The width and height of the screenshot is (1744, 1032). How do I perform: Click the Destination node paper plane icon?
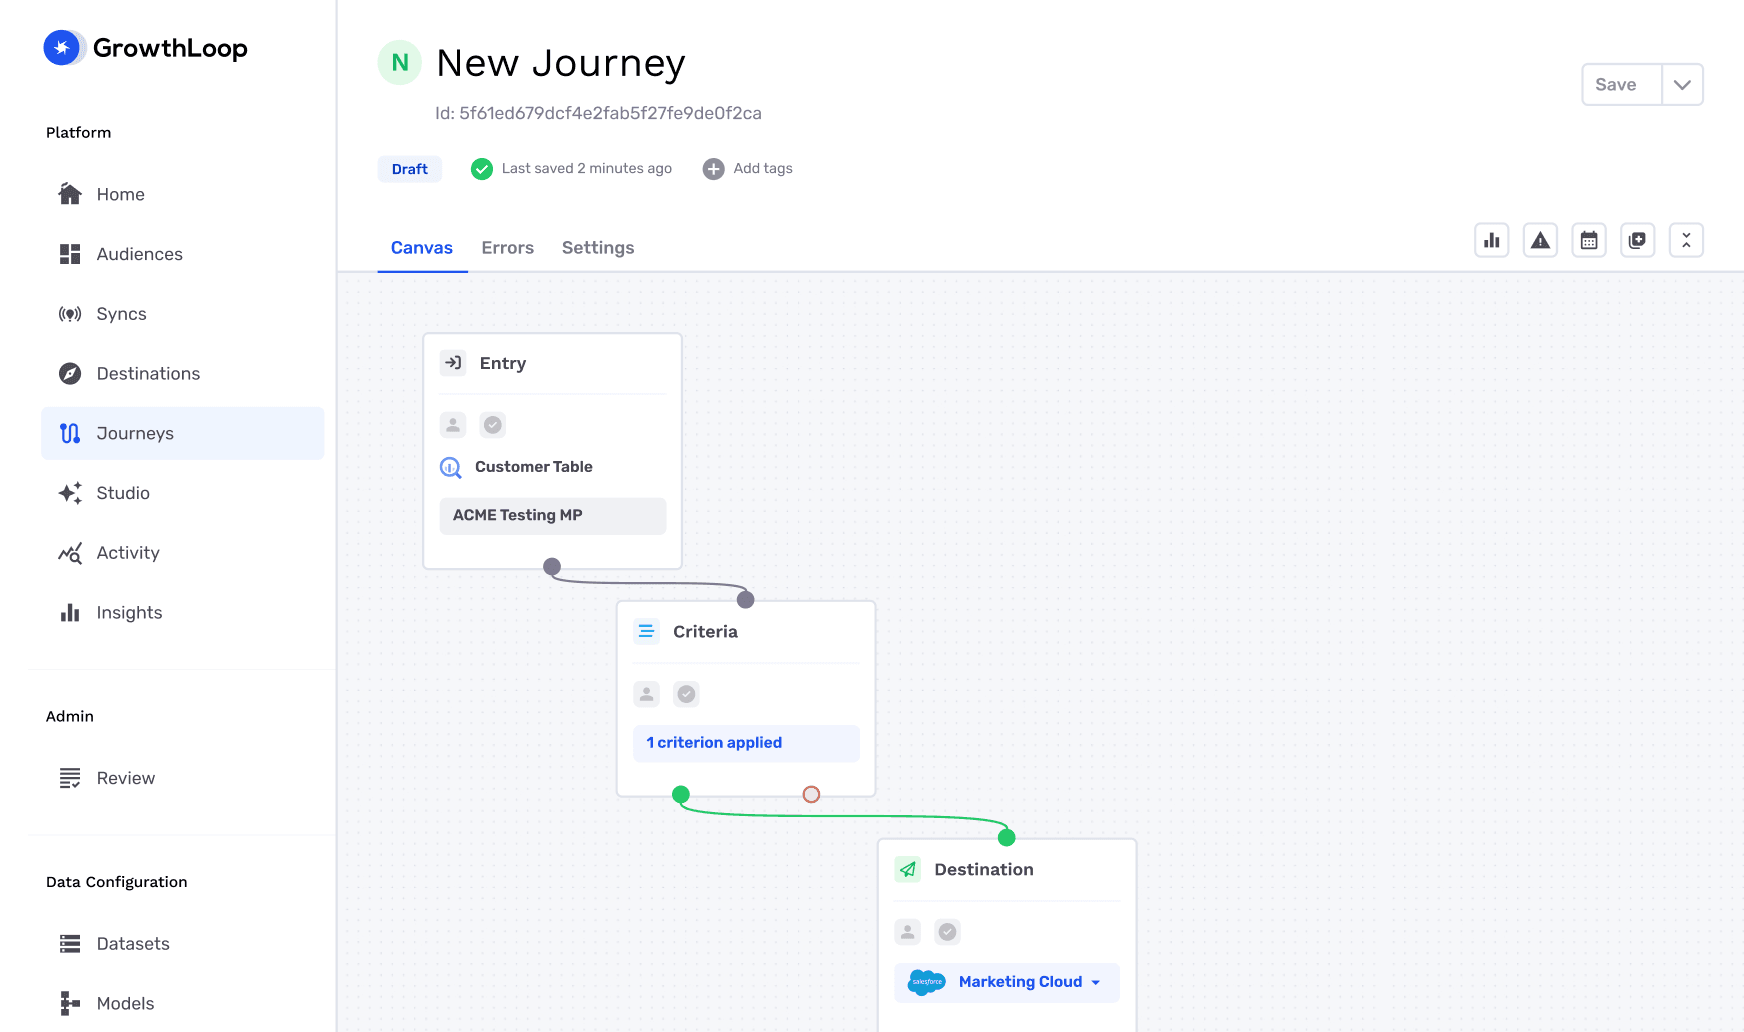(907, 869)
